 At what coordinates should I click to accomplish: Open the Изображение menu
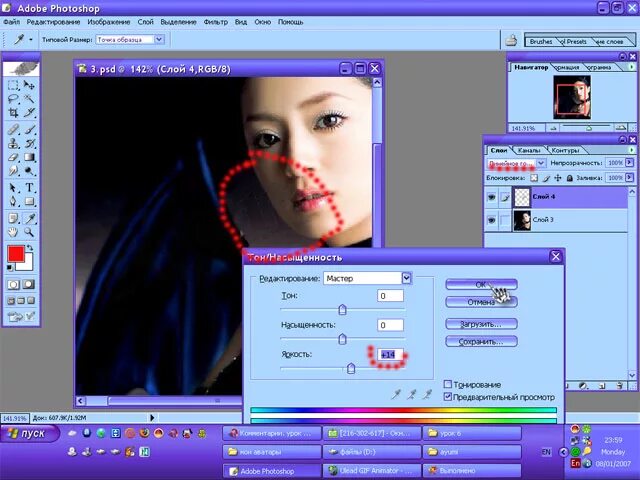(109, 22)
